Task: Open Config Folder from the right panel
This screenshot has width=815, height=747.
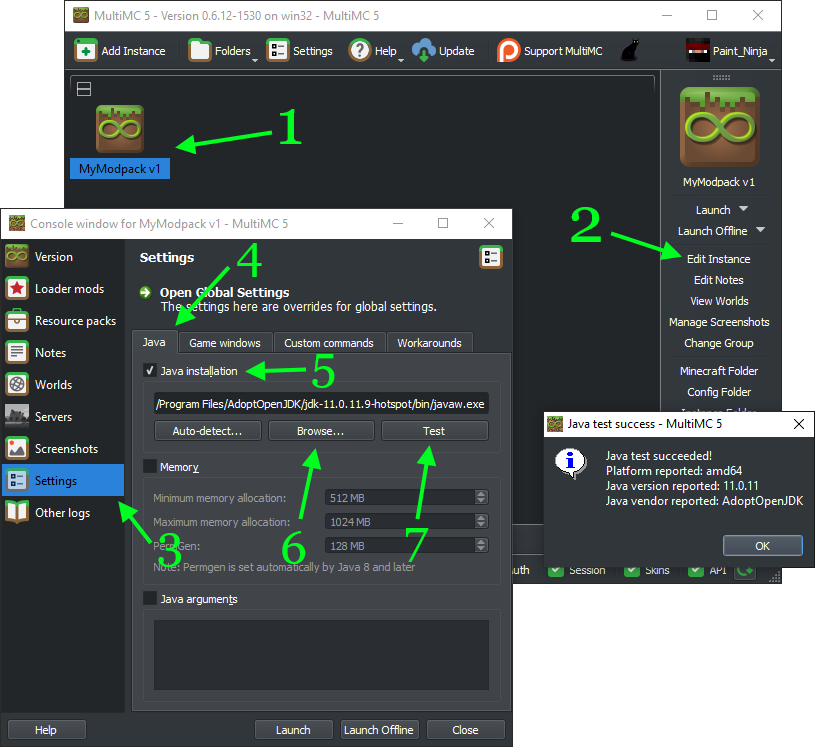Action: (x=719, y=392)
